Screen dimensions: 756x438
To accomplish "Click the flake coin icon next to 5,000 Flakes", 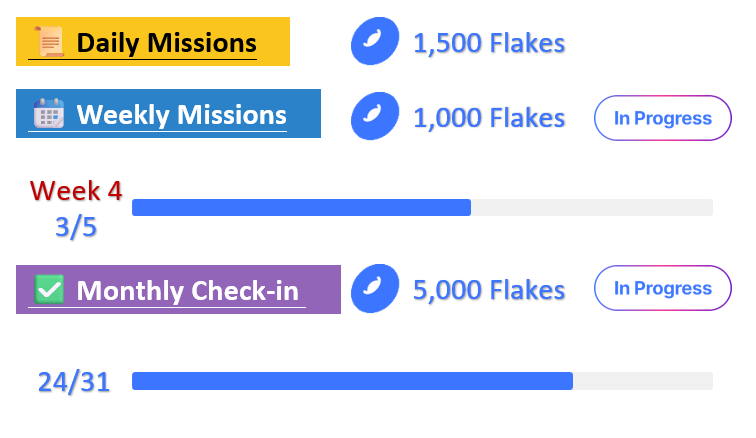I will click(x=375, y=288).
